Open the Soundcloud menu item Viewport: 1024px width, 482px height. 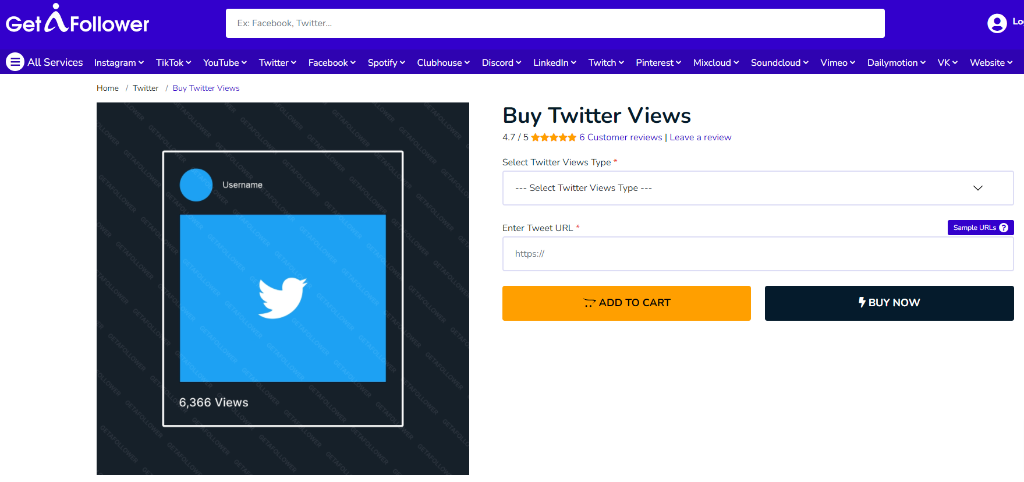pos(780,63)
